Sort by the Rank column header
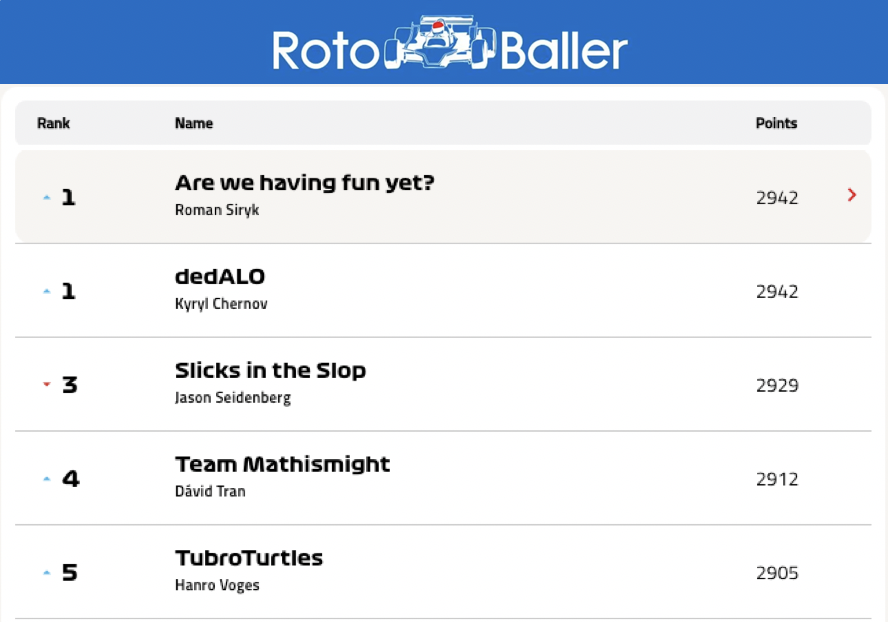This screenshot has width=888, height=622. click(x=53, y=123)
